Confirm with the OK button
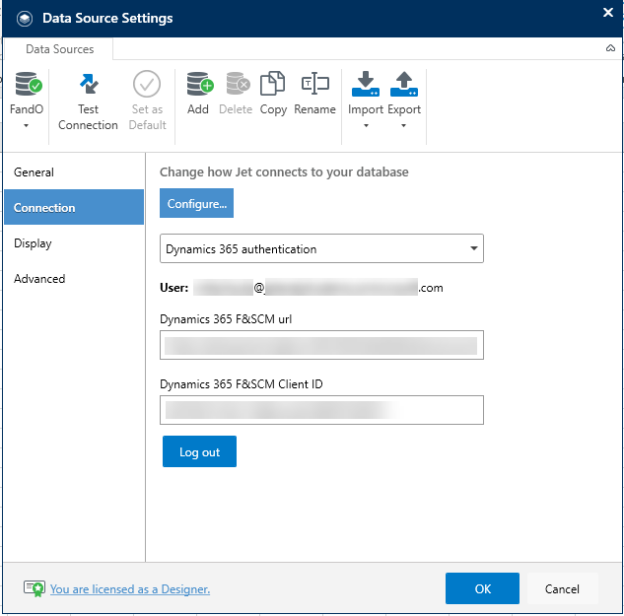The height and width of the screenshot is (616, 624). click(482, 589)
